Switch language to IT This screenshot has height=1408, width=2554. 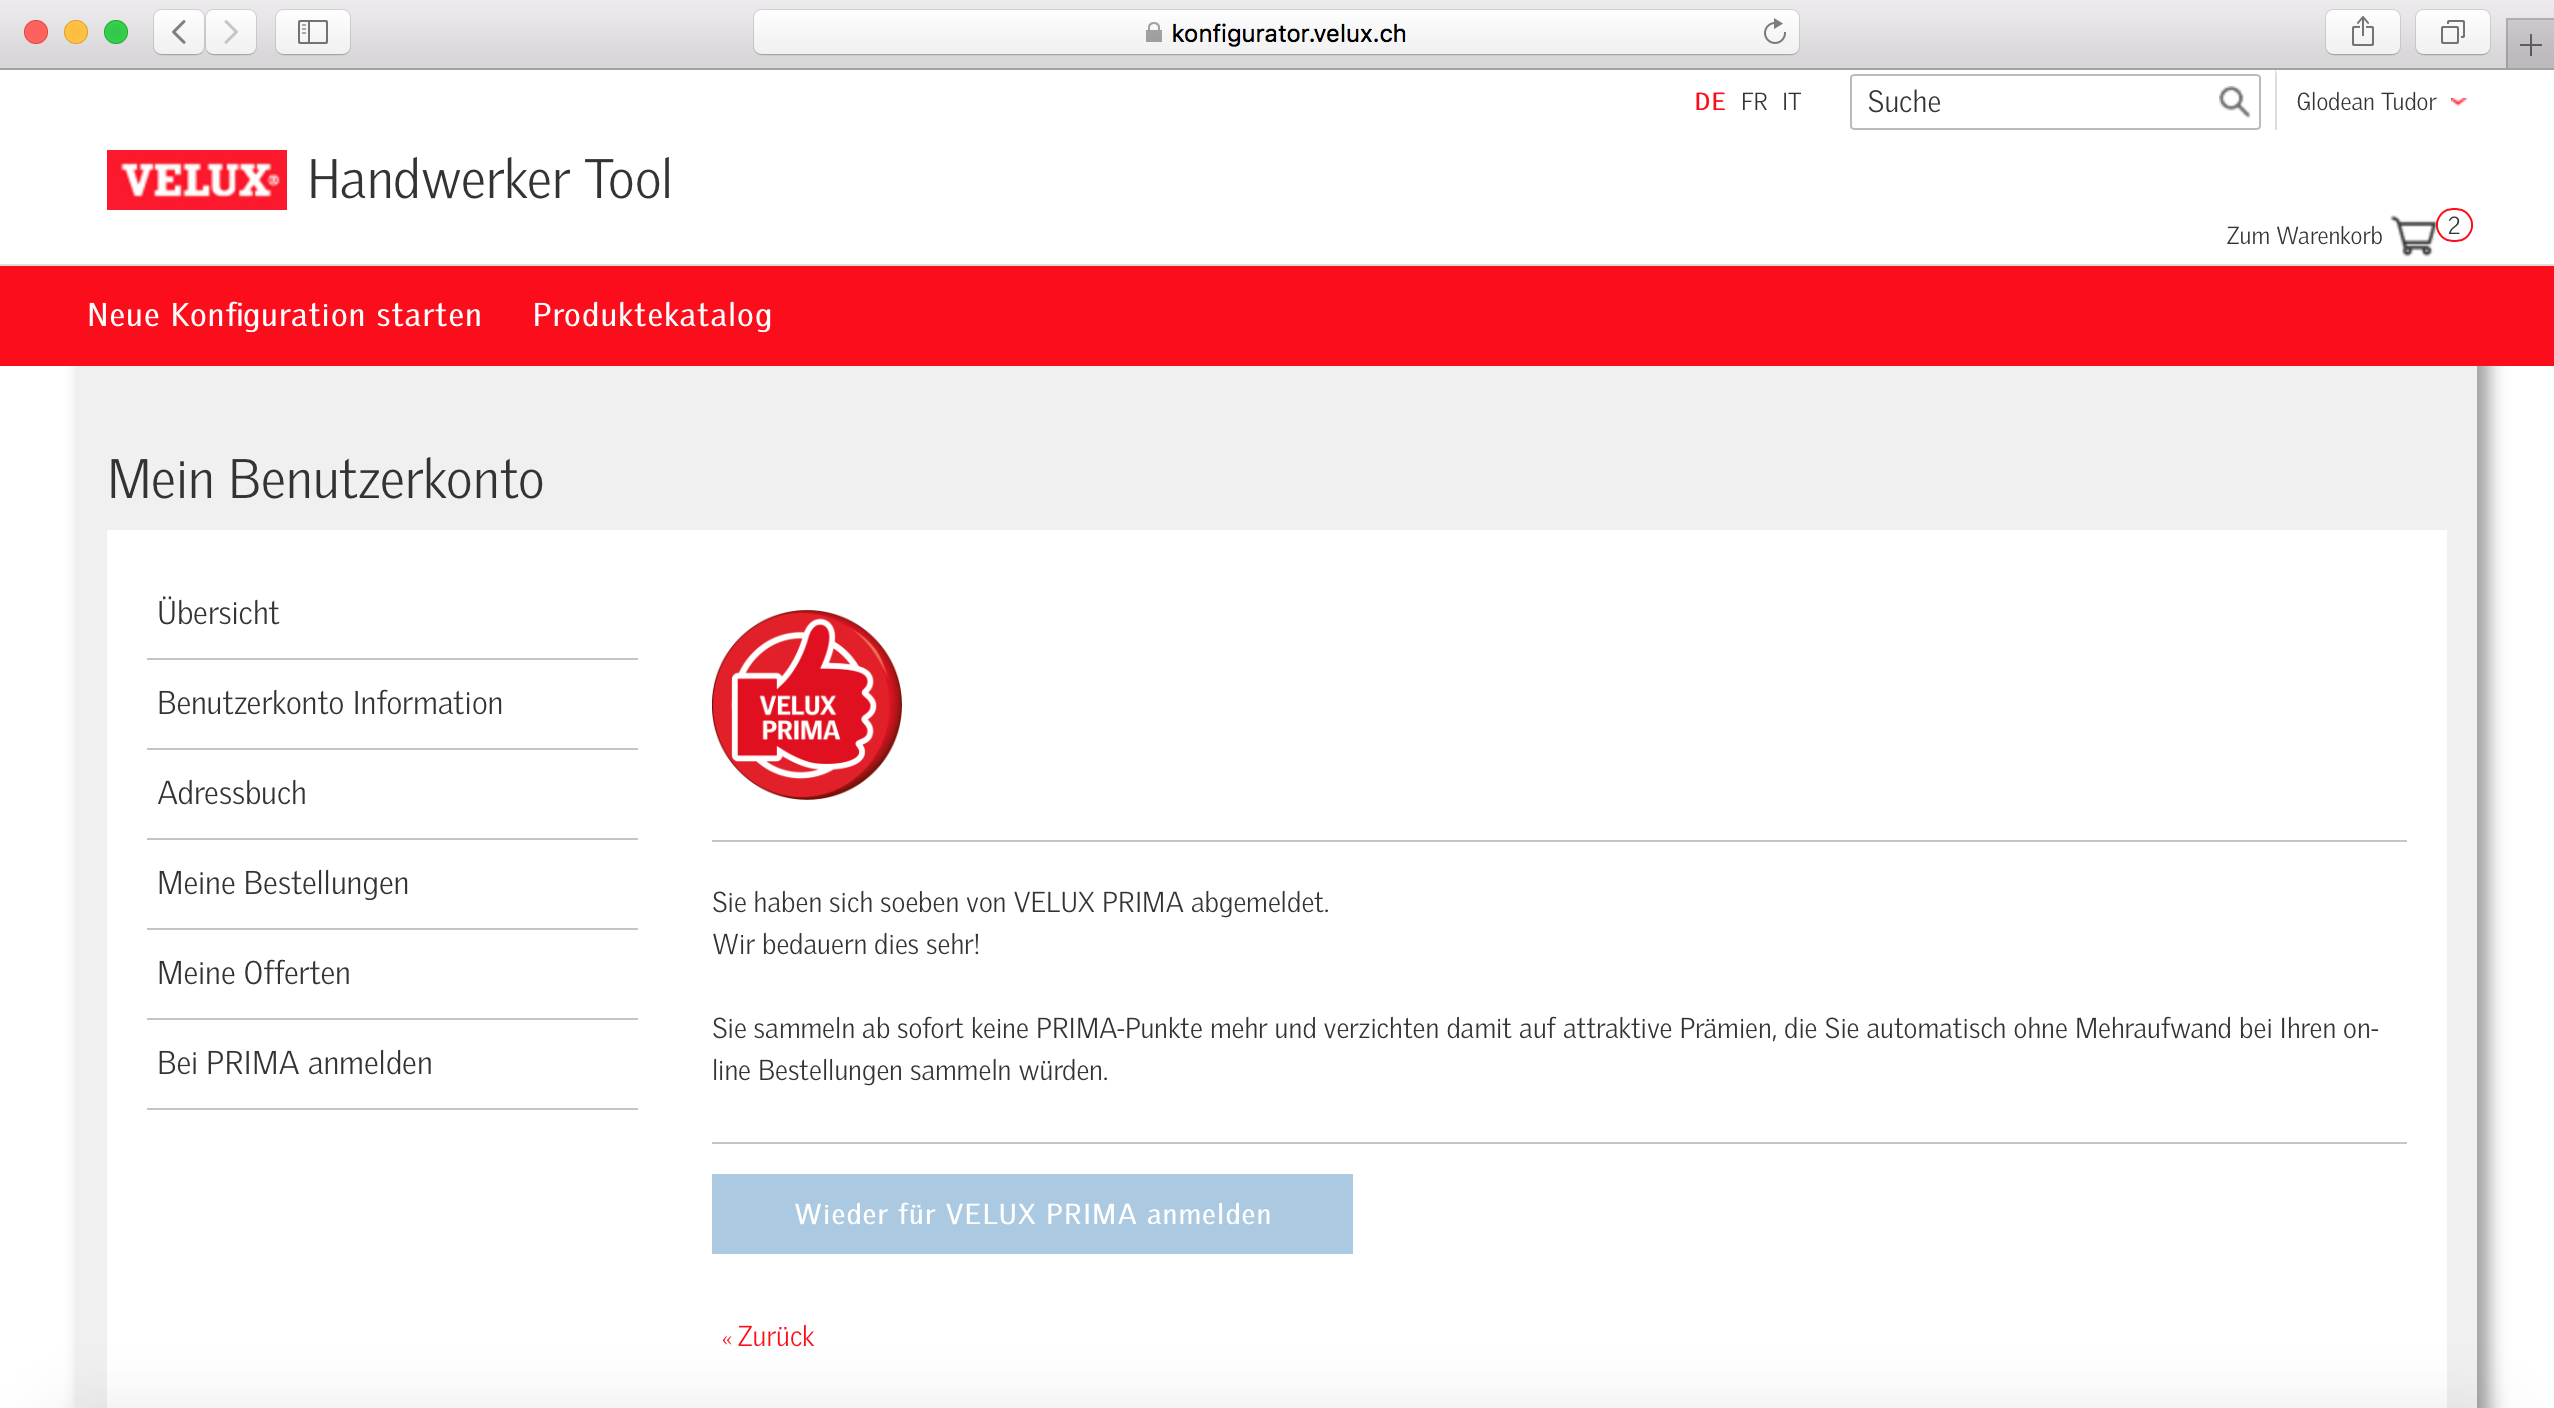coord(1791,101)
